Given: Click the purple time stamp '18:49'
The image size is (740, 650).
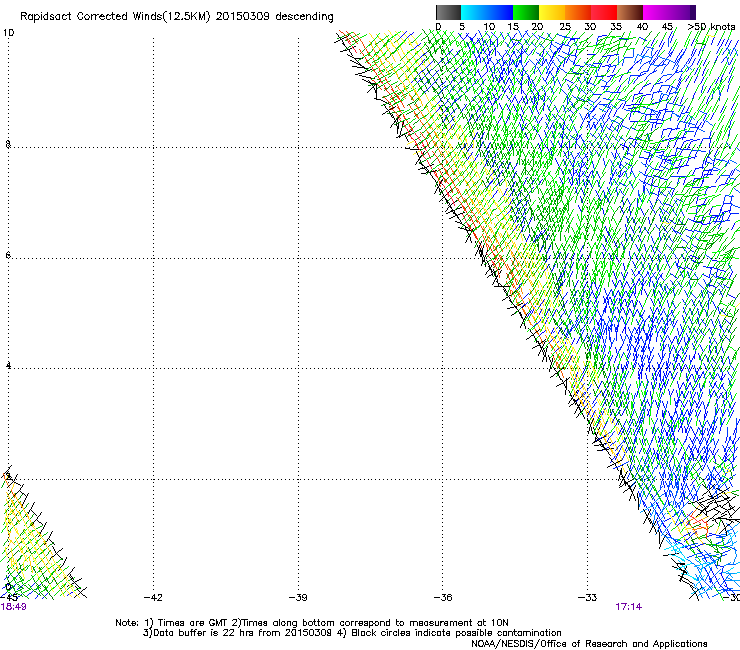Looking at the screenshot, I should click(14, 607).
